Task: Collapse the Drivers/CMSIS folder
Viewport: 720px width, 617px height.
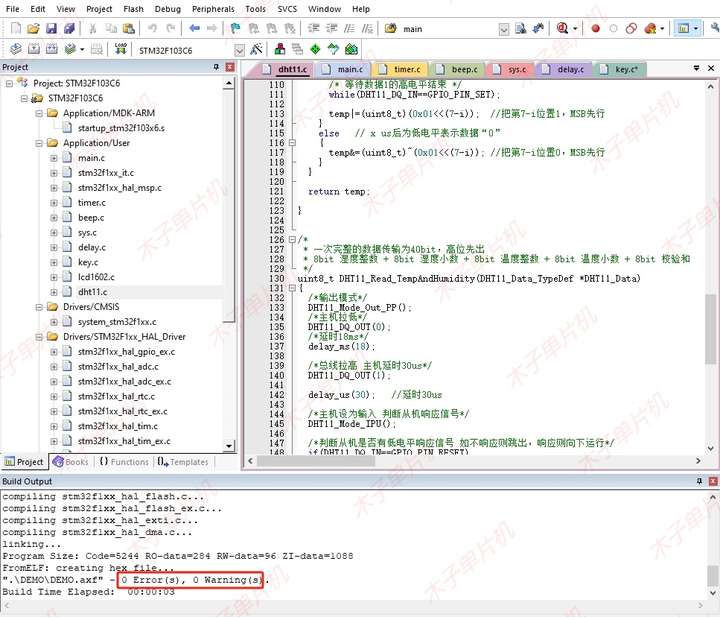Action: pyautogui.click(x=39, y=307)
